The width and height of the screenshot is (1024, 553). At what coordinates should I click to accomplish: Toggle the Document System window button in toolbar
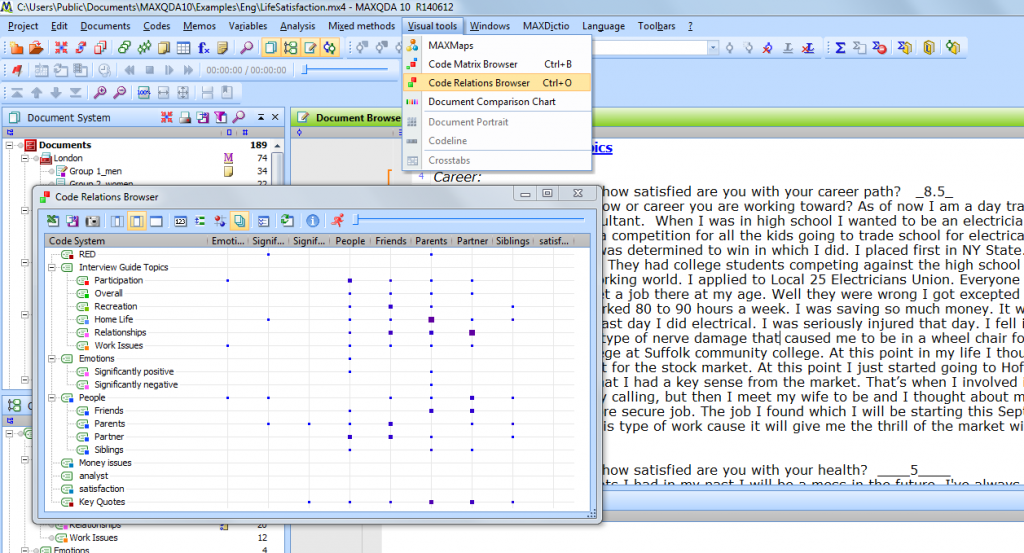(x=272, y=47)
